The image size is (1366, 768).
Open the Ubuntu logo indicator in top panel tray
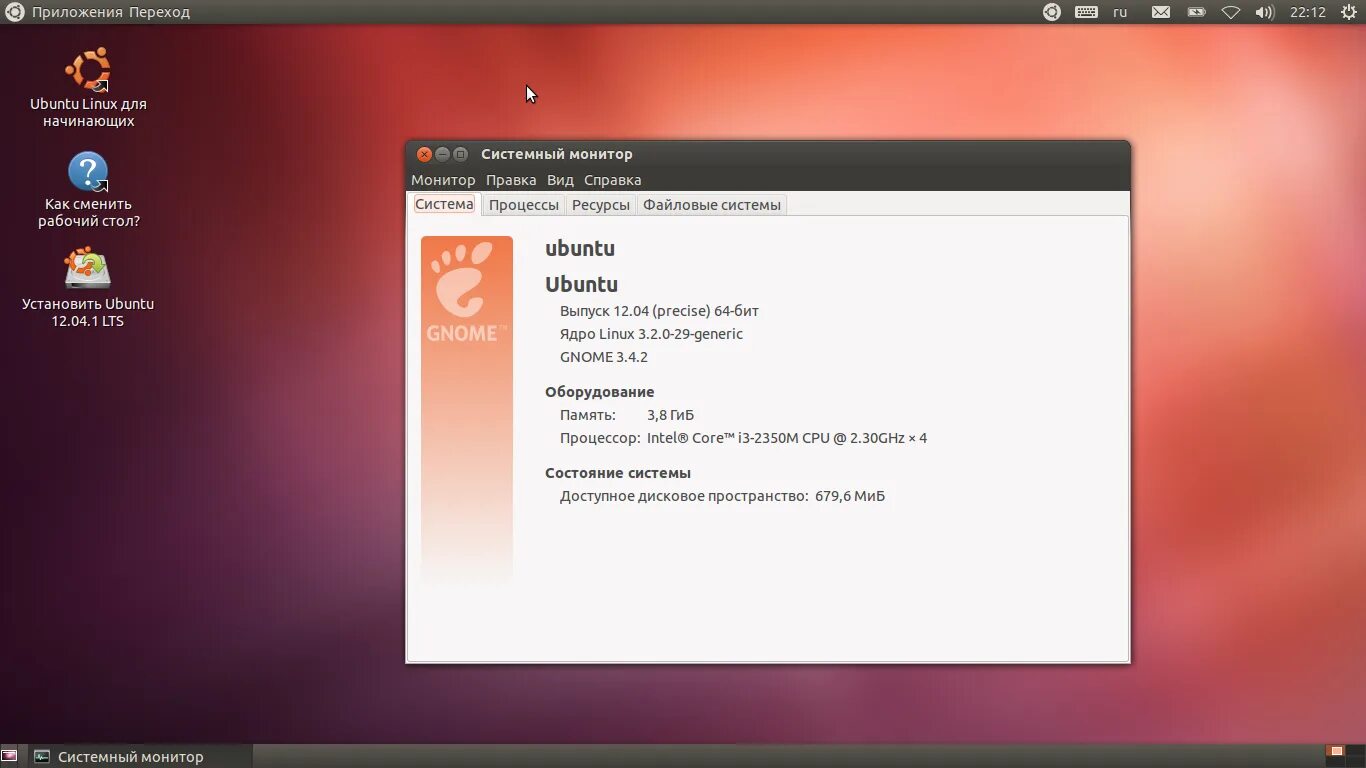pyautogui.click(x=1052, y=12)
